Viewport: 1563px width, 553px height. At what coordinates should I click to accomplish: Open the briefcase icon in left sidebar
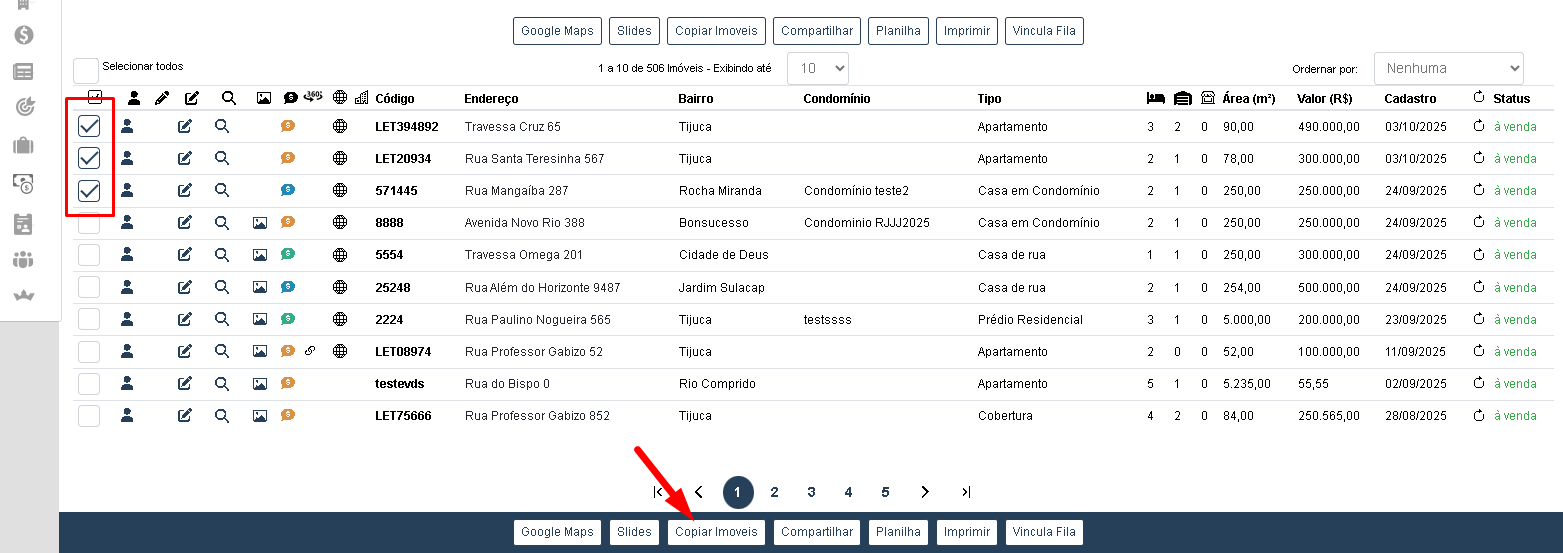pyautogui.click(x=24, y=146)
